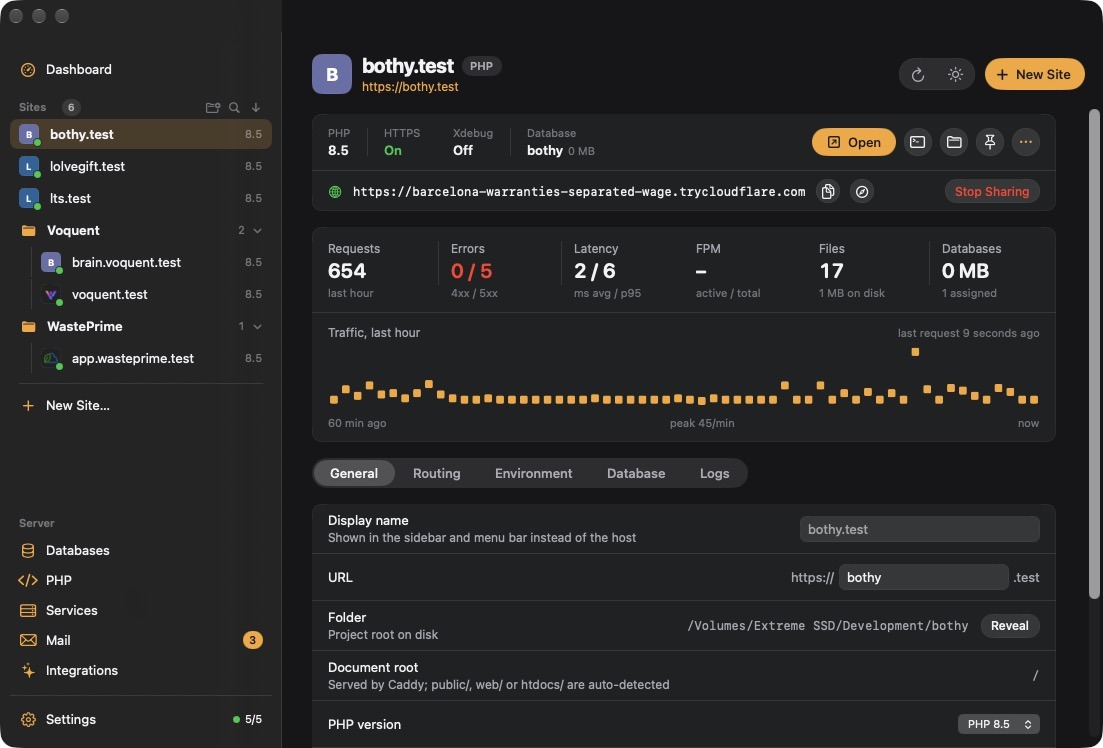Image resolution: width=1103 pixels, height=748 pixels.
Task: Click Stop Sharing
Action: [x=992, y=191]
